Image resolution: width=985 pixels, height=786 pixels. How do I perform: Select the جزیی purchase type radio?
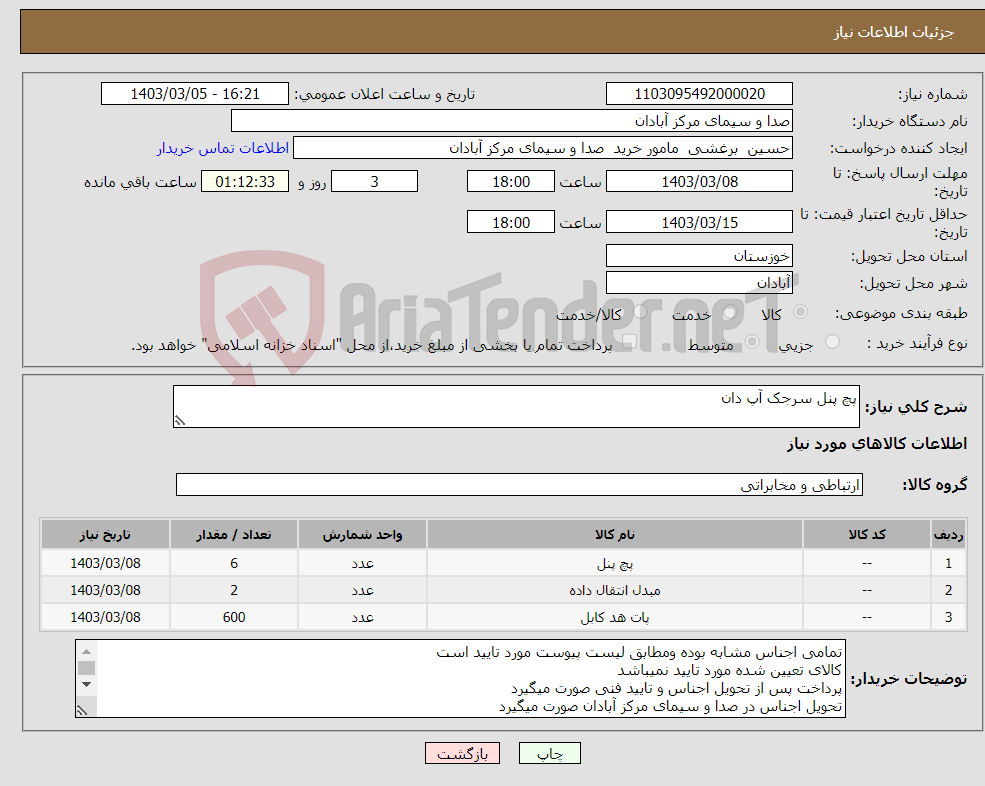(x=832, y=342)
